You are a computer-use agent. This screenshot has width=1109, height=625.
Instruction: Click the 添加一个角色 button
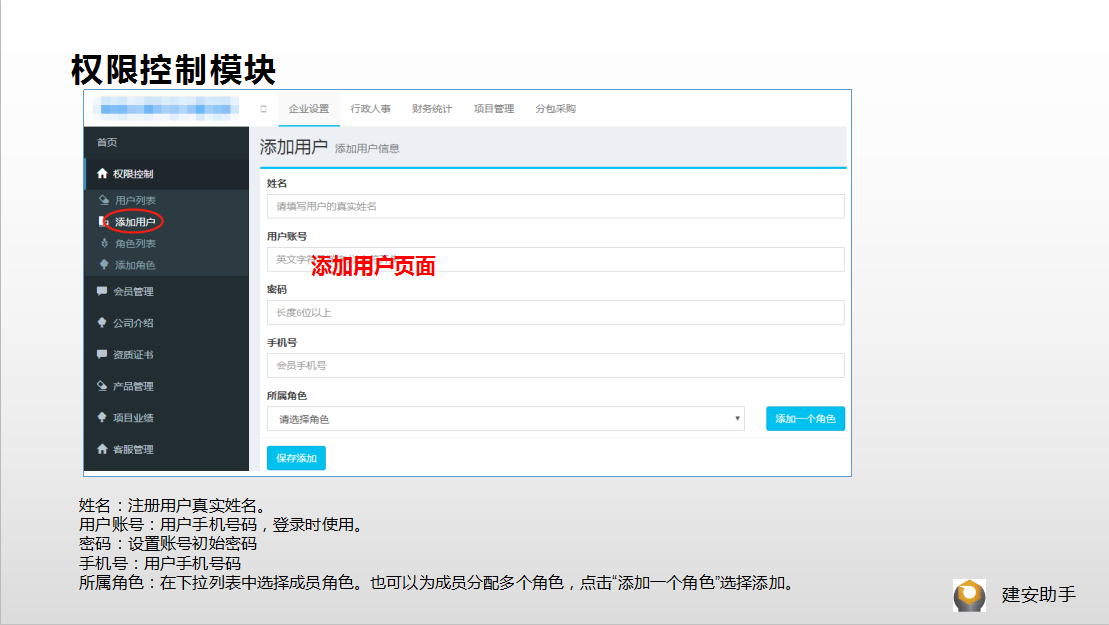coord(805,419)
